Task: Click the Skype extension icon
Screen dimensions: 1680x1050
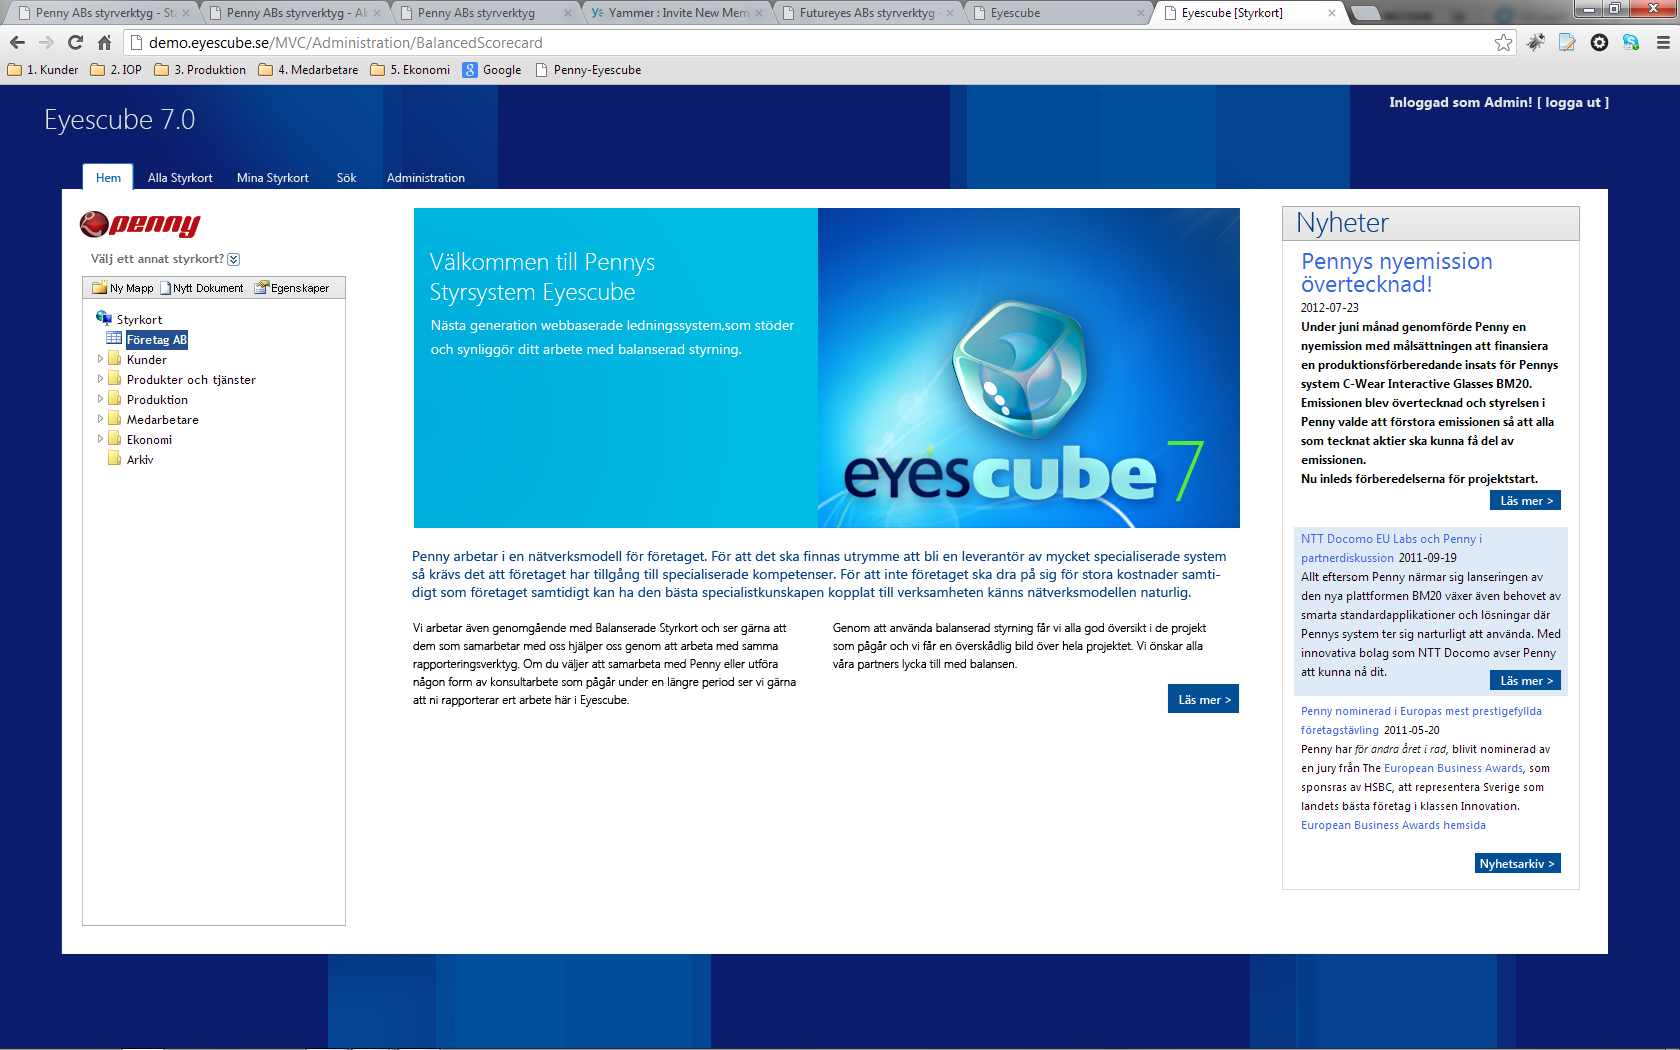Action: [x=1631, y=42]
